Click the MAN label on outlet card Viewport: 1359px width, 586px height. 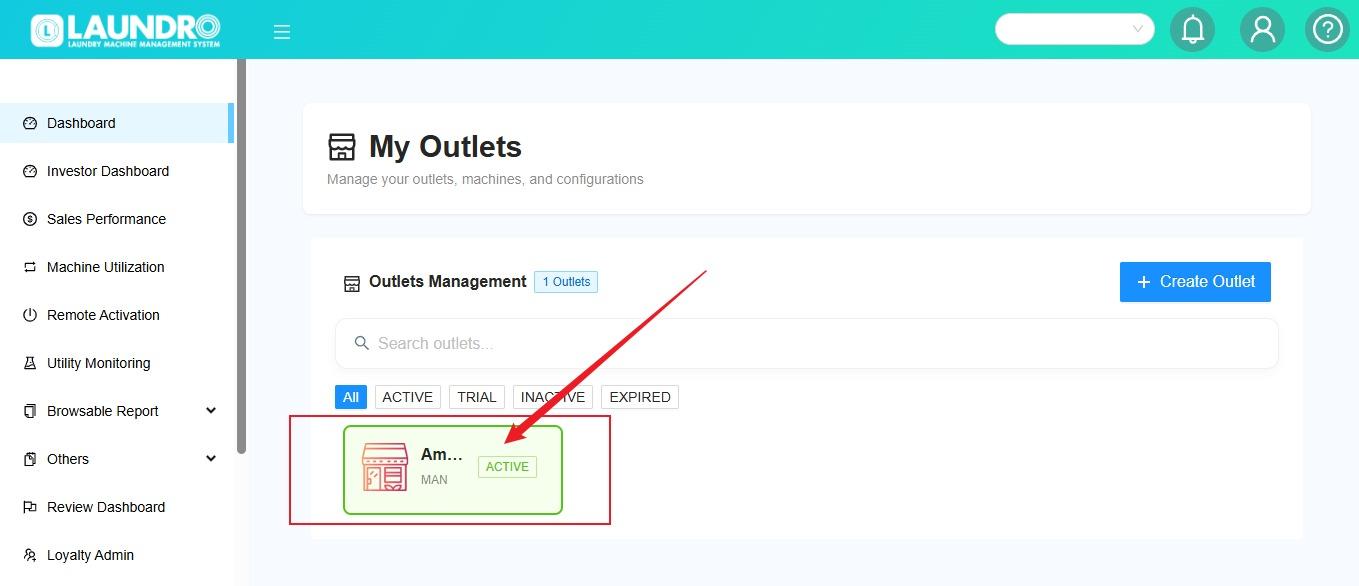pos(434,480)
